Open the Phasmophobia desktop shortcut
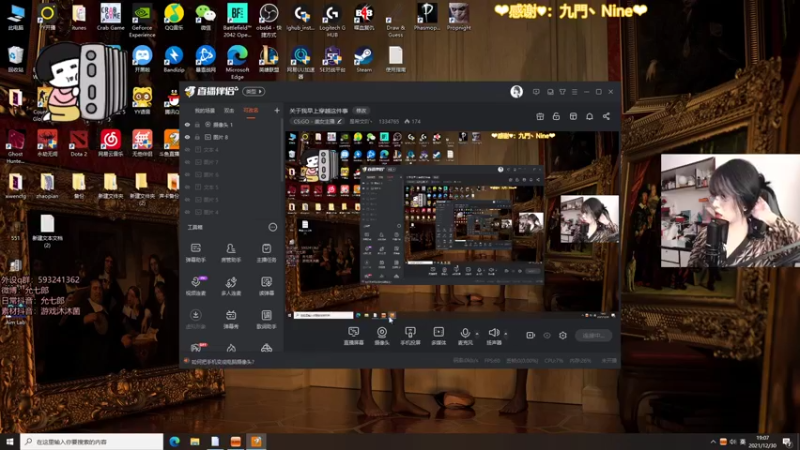 point(427,17)
